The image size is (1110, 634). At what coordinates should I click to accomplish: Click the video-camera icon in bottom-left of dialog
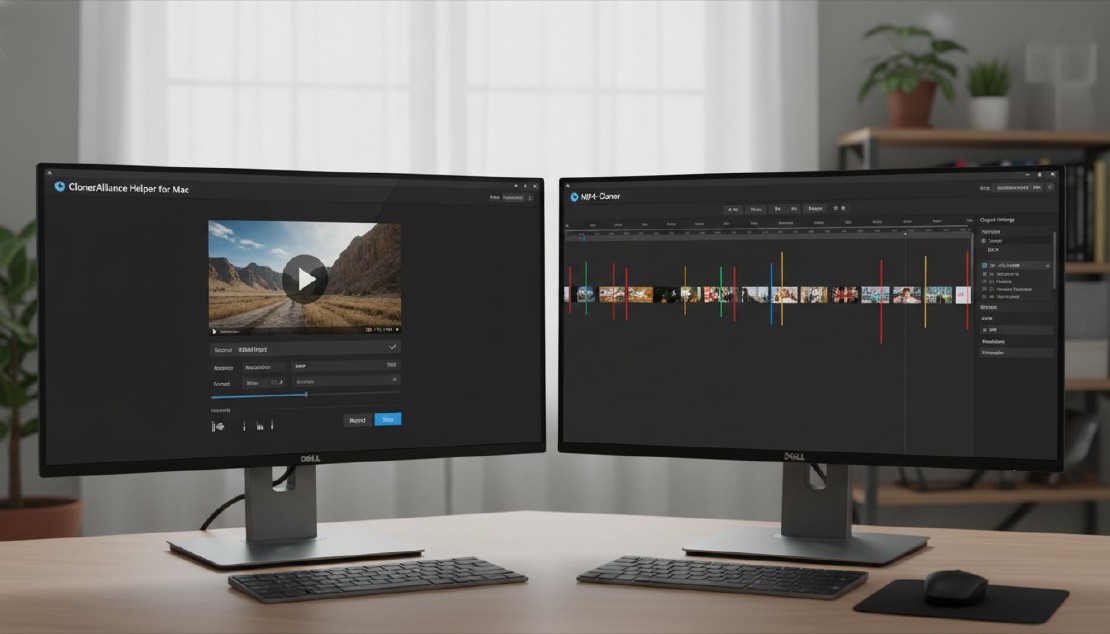[x=217, y=426]
